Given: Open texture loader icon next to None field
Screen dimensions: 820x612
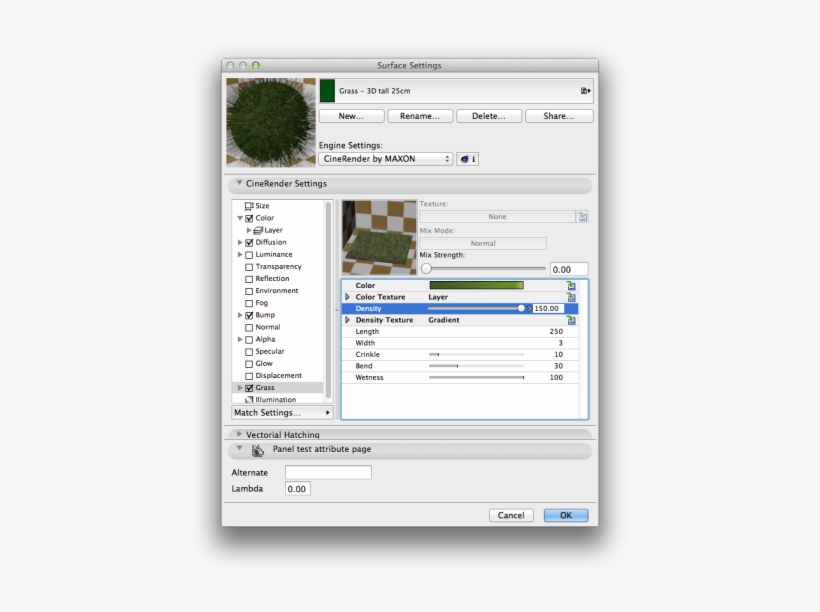Looking at the screenshot, I should click(582, 216).
